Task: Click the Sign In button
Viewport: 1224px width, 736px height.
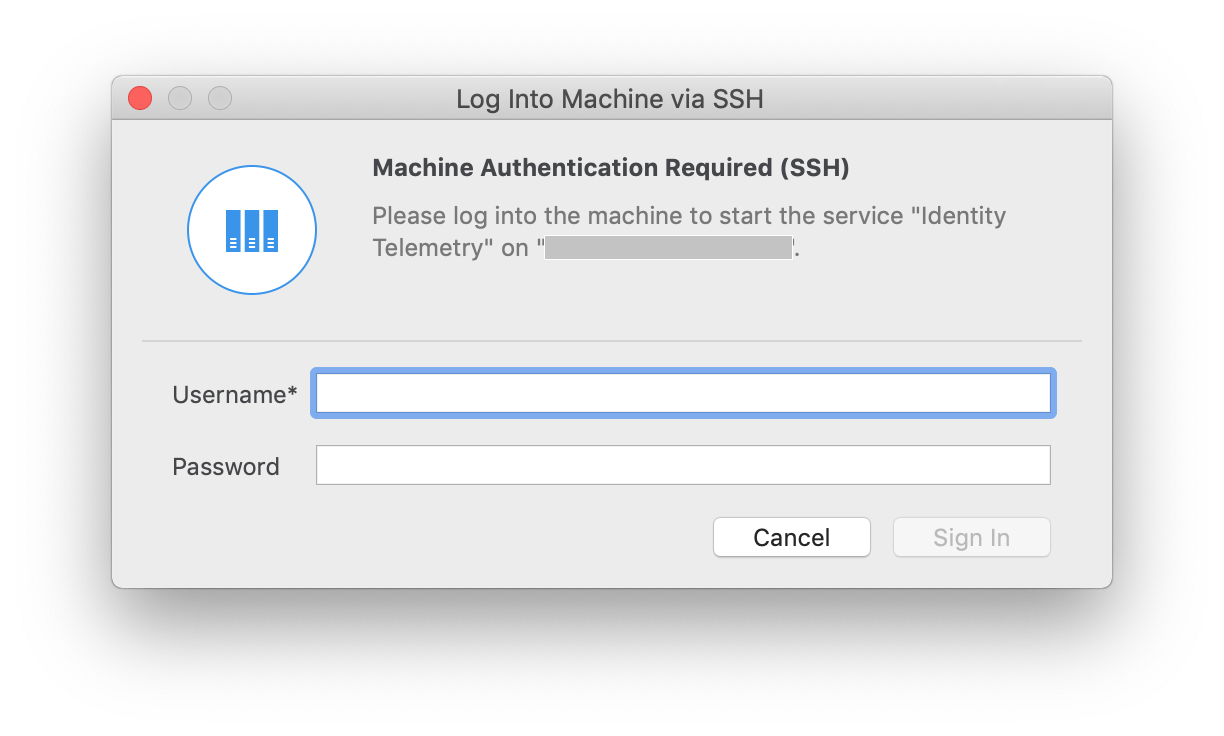Action: click(971, 537)
